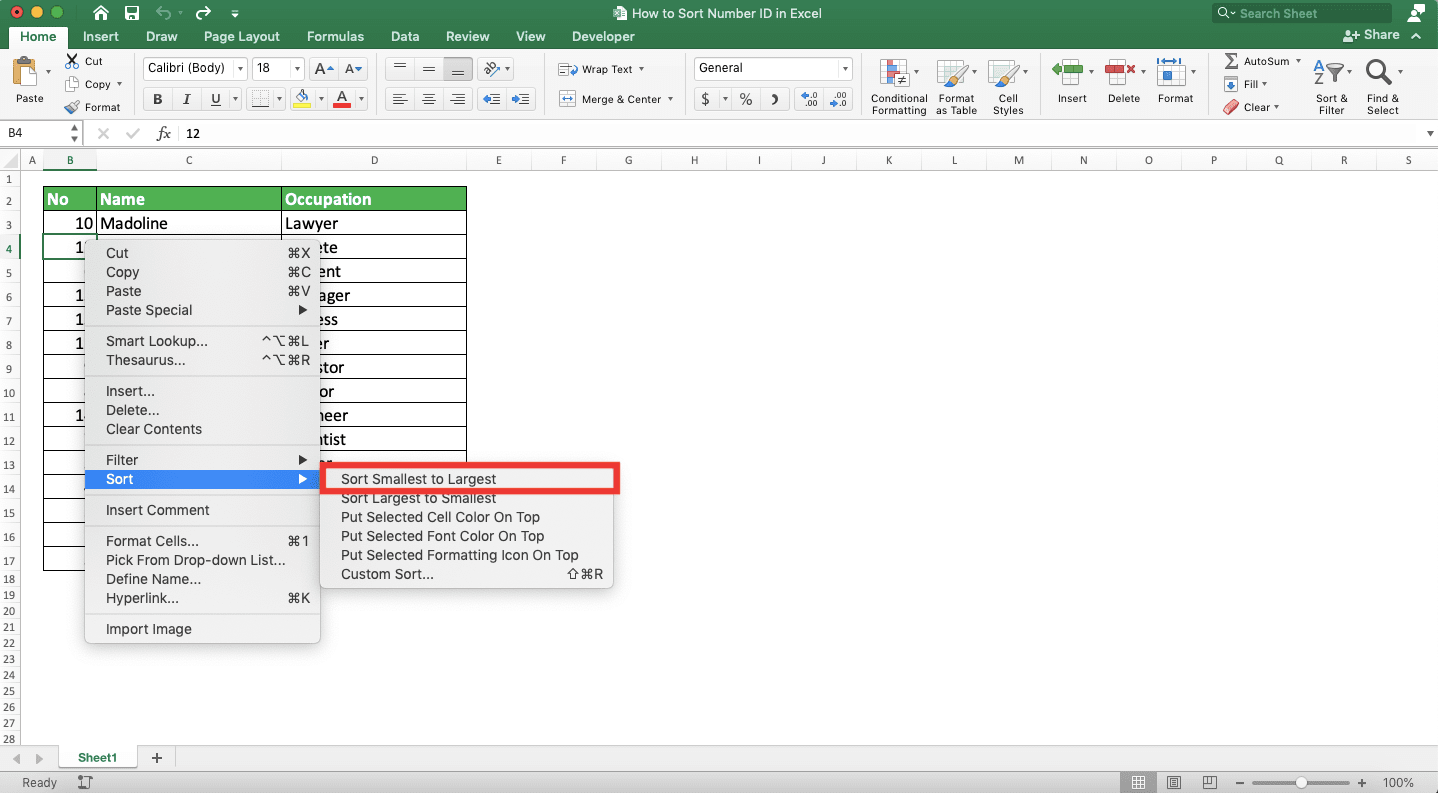Toggle Wrap Text
Image resolution: width=1438 pixels, height=793 pixels.
600,69
